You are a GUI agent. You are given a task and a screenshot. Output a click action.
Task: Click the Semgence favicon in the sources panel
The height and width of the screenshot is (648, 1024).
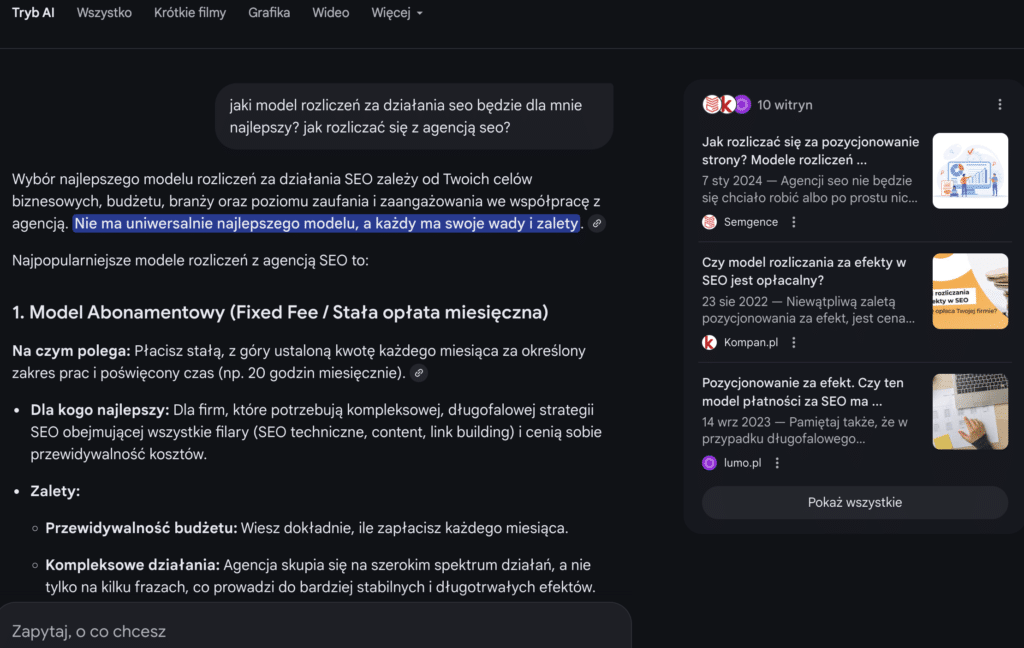click(710, 221)
